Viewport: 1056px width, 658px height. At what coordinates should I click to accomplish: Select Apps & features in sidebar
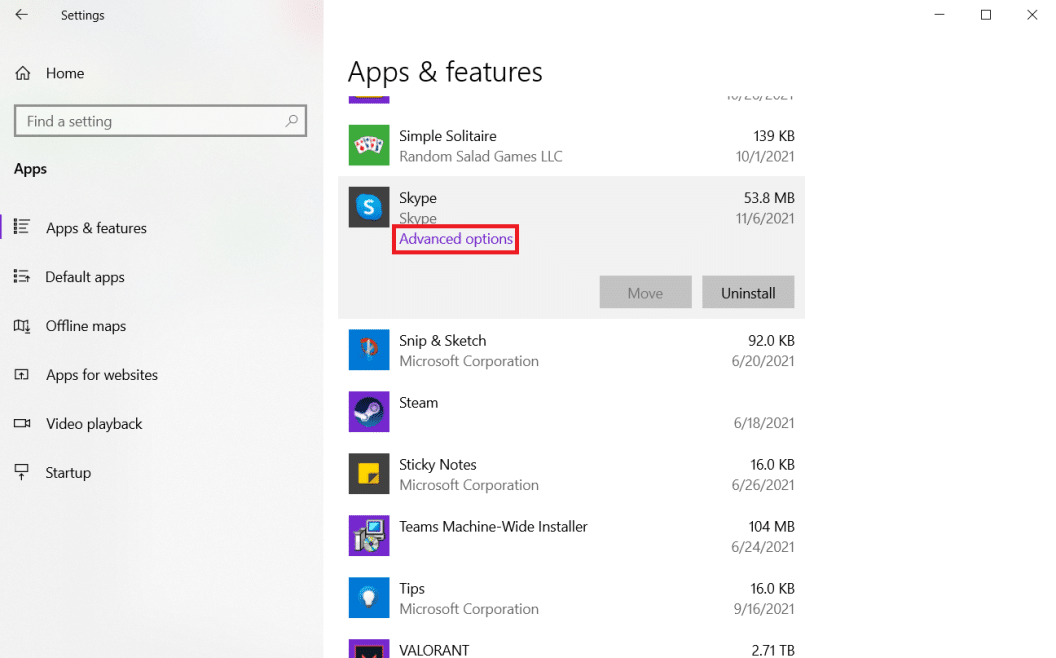pyautogui.click(x=96, y=228)
